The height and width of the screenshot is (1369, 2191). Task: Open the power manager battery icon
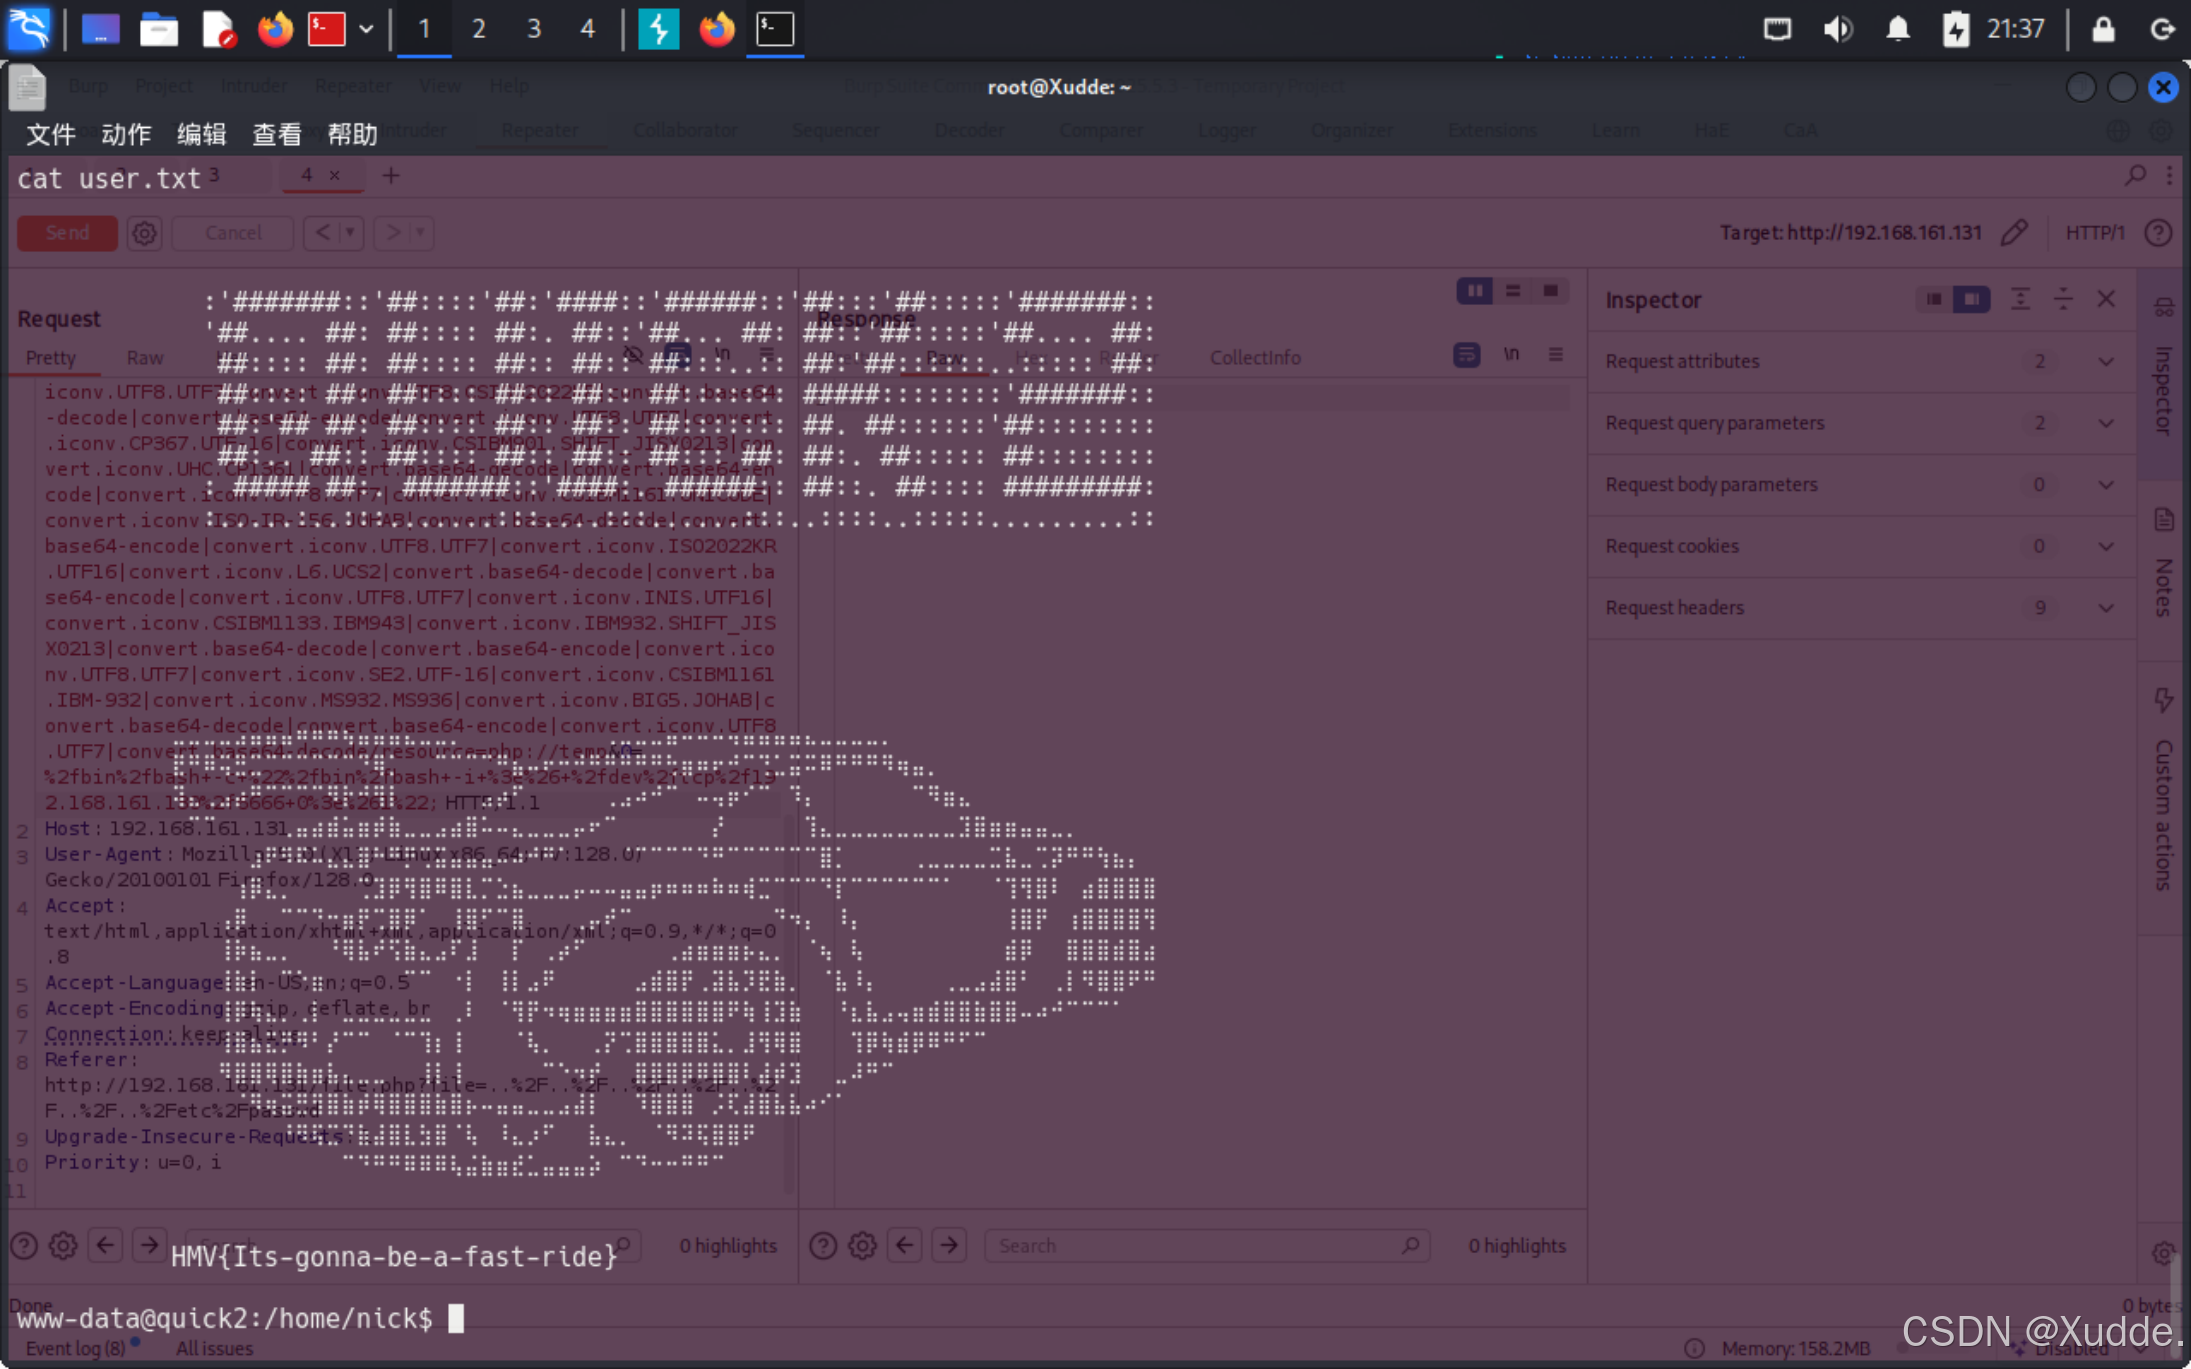1955,28
